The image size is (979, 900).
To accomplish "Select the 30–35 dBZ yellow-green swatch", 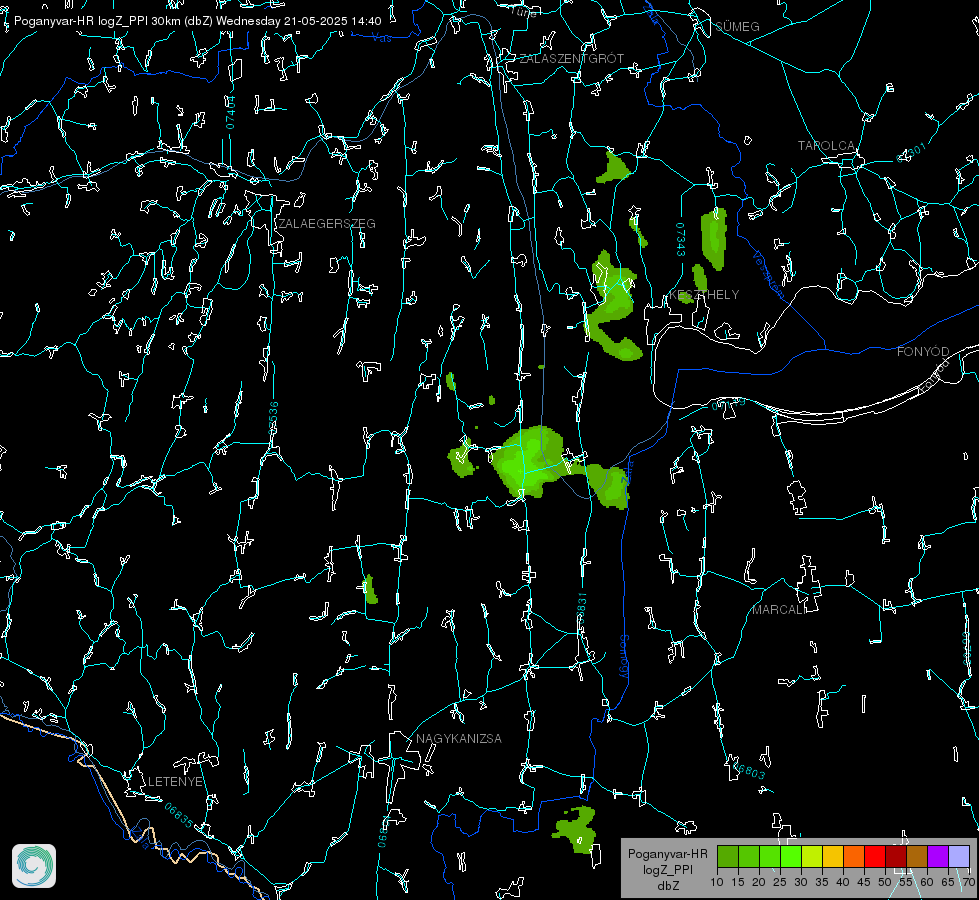I will click(x=812, y=856).
